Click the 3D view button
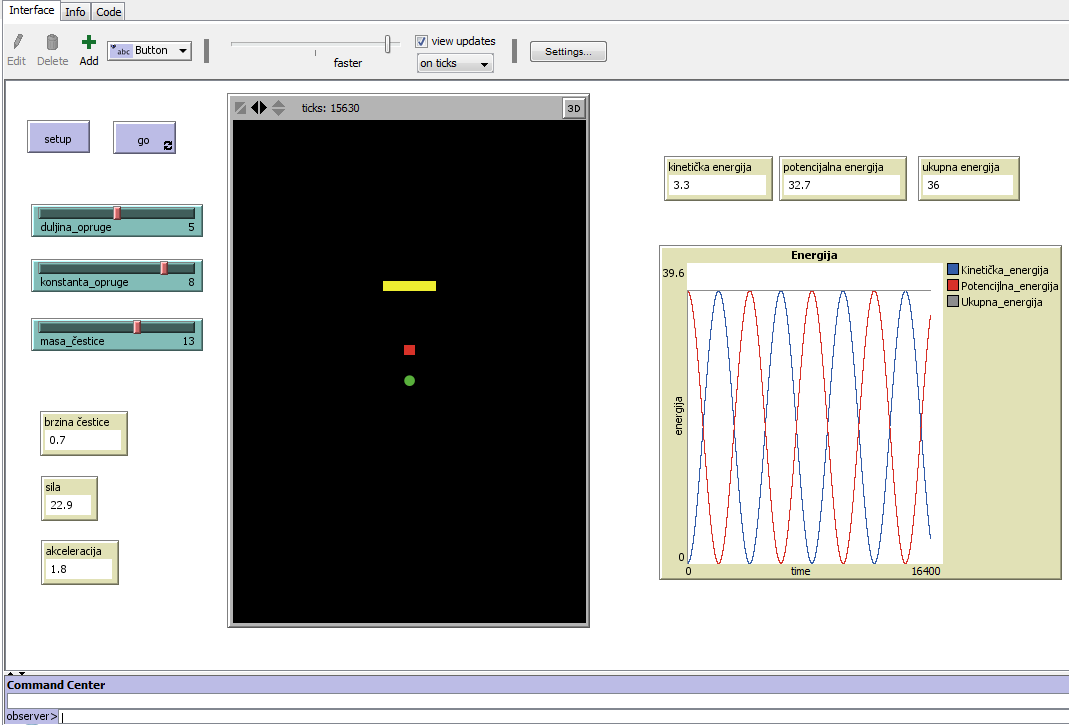Screen dimensions: 1069x725 point(573,109)
